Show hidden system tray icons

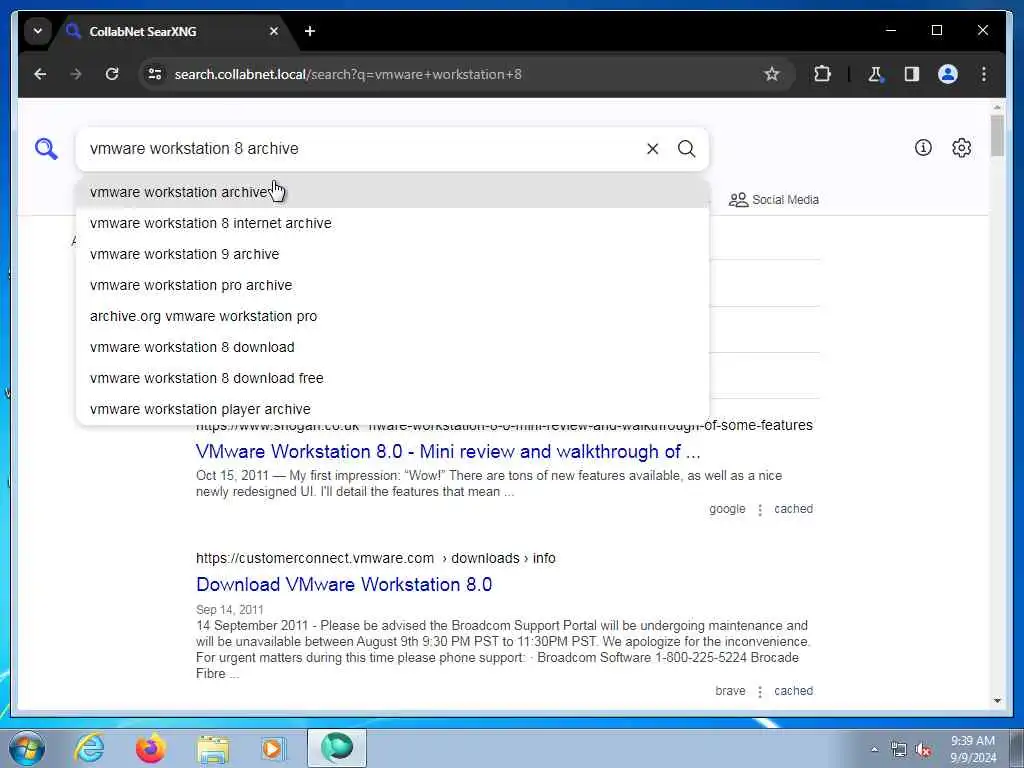[x=874, y=750]
